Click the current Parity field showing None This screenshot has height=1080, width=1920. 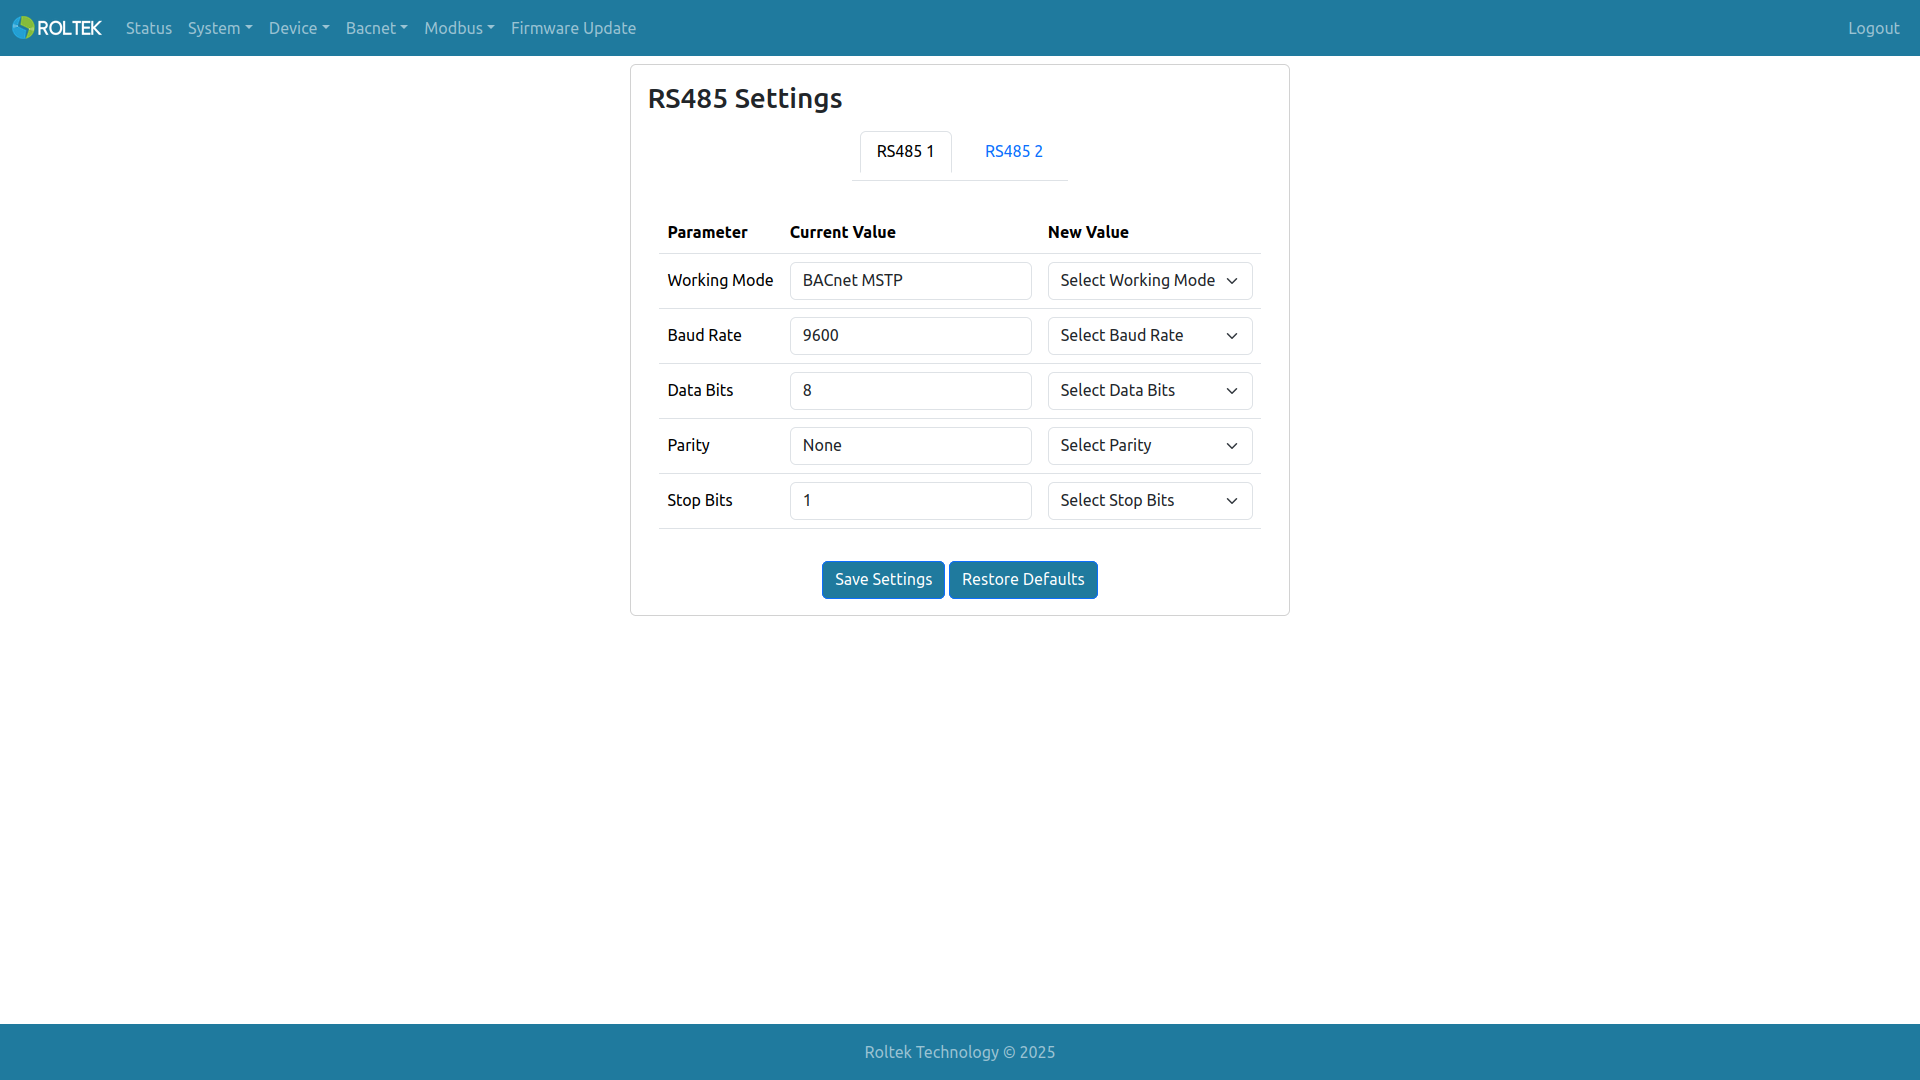[x=910, y=446]
